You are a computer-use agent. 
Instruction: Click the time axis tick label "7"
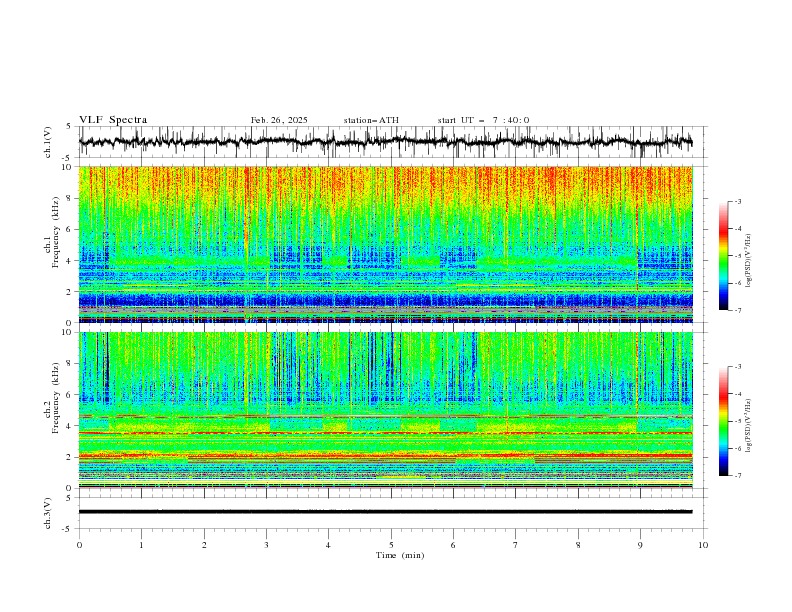(515, 545)
